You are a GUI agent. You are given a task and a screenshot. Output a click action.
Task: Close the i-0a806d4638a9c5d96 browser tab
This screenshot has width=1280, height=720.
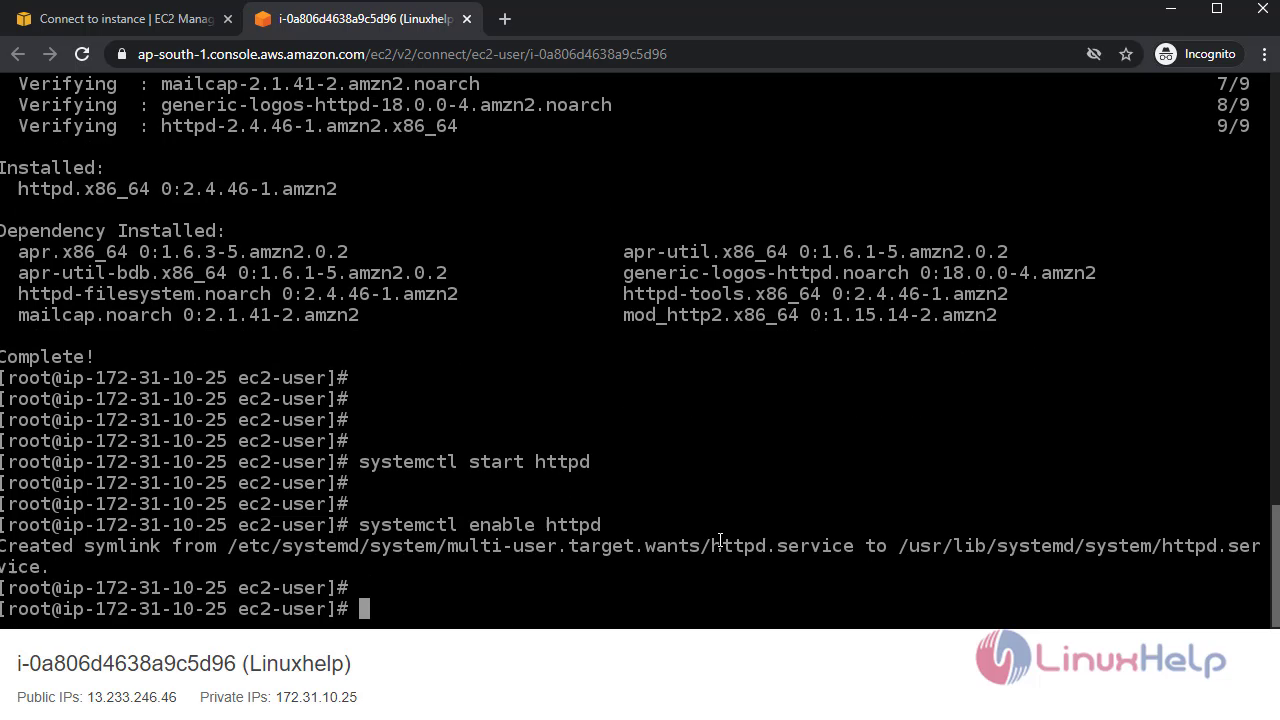click(x=466, y=19)
